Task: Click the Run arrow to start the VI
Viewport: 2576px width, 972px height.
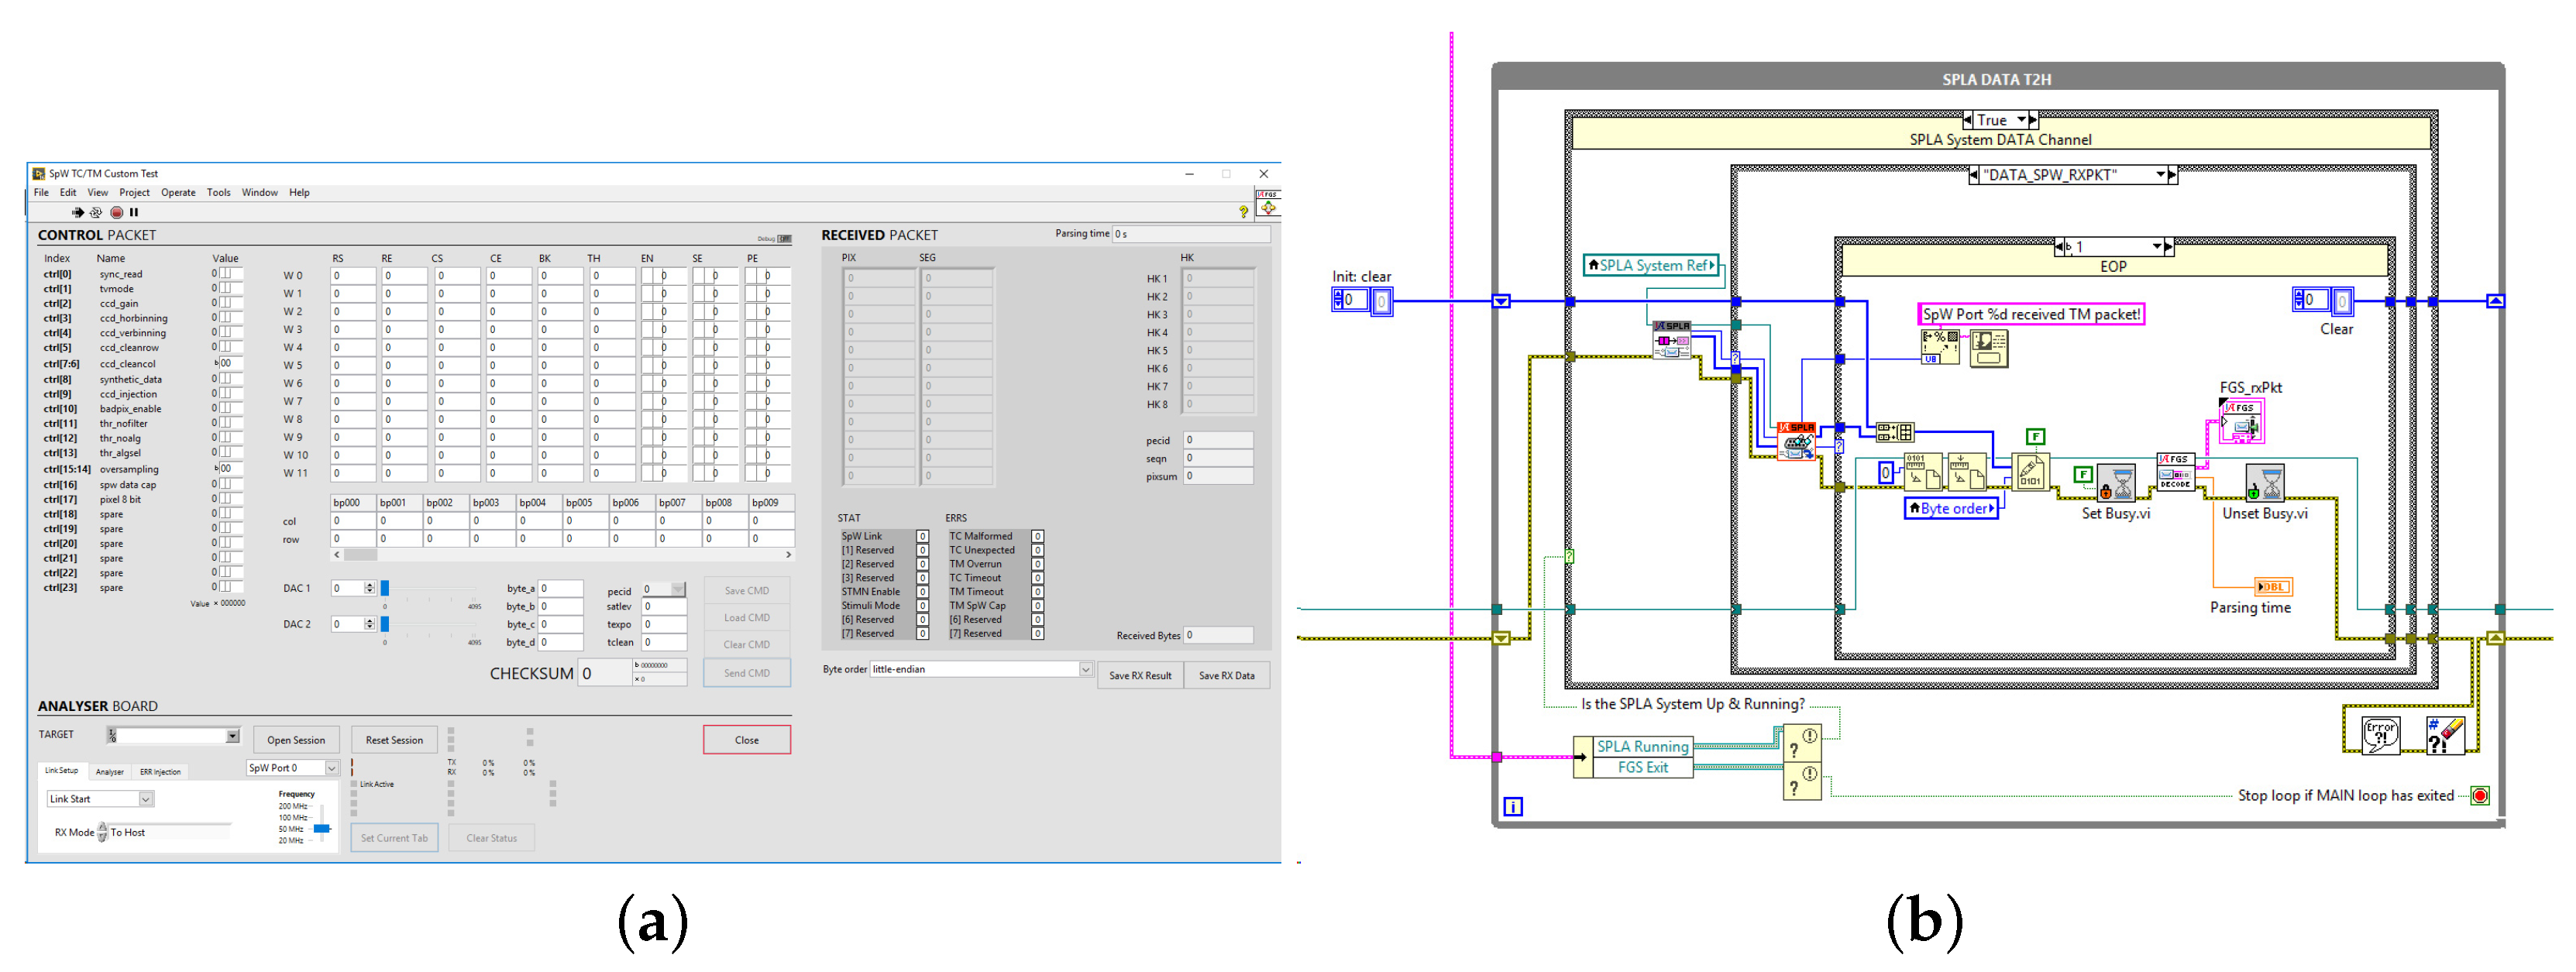Action: point(78,212)
